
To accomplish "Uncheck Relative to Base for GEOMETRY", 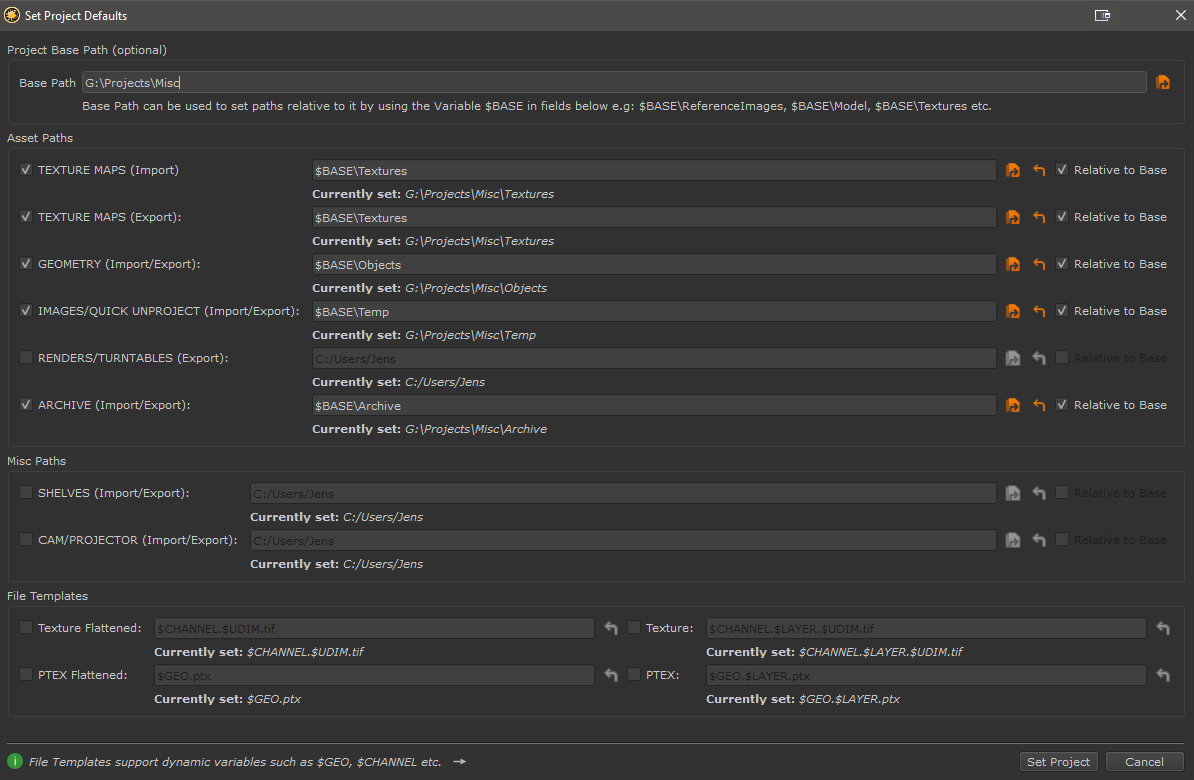I will point(1062,264).
